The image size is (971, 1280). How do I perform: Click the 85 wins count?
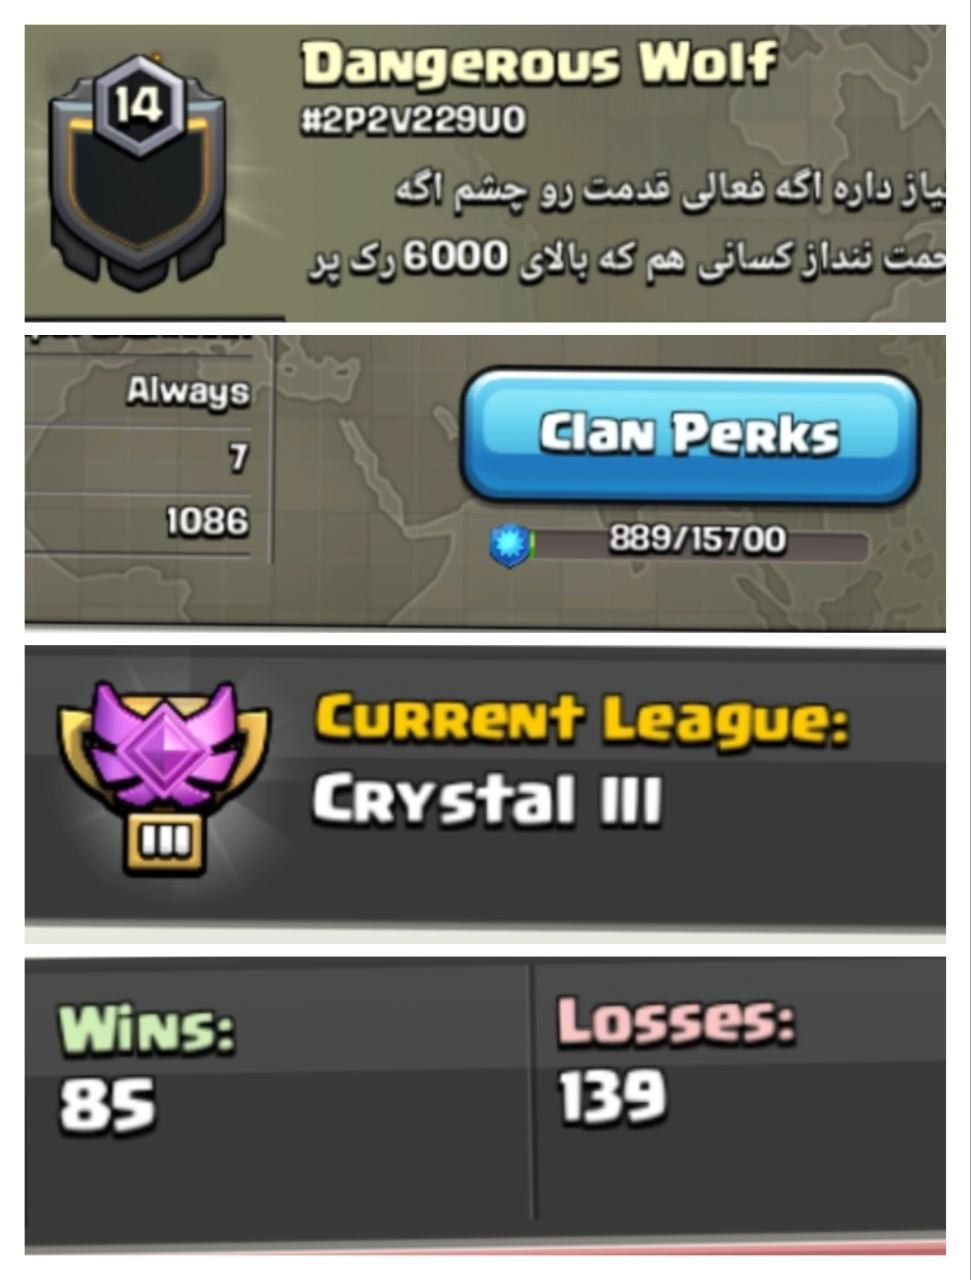point(107,1104)
